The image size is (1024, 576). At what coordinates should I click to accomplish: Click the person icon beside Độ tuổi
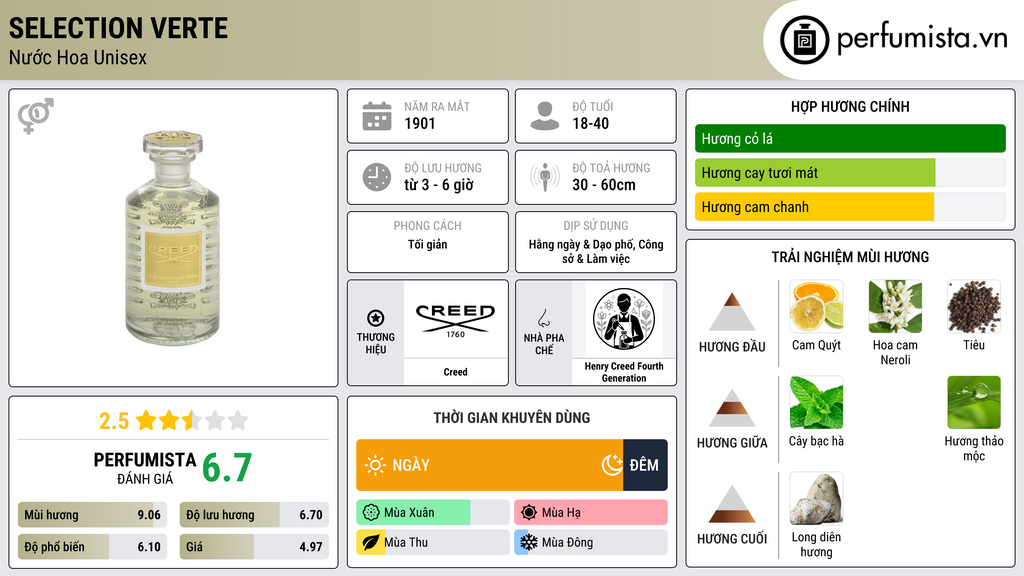pyautogui.click(x=545, y=116)
